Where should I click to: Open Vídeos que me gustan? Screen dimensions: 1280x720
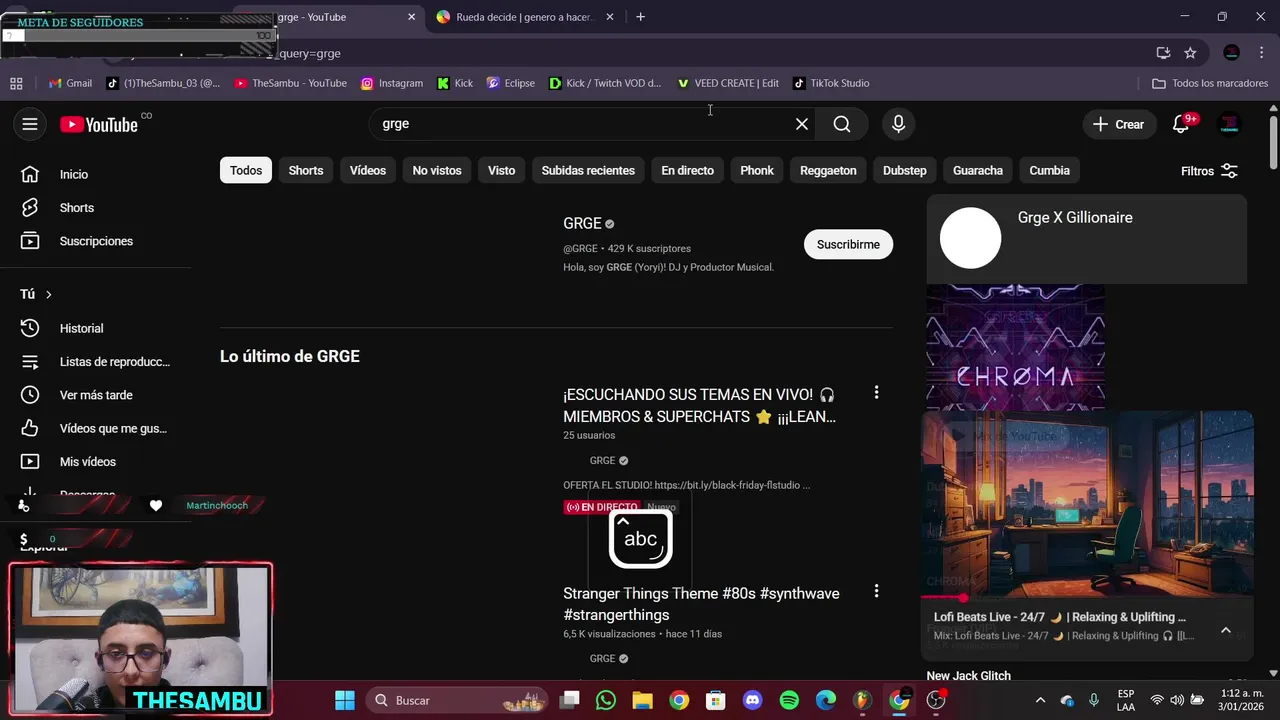pos(113,428)
